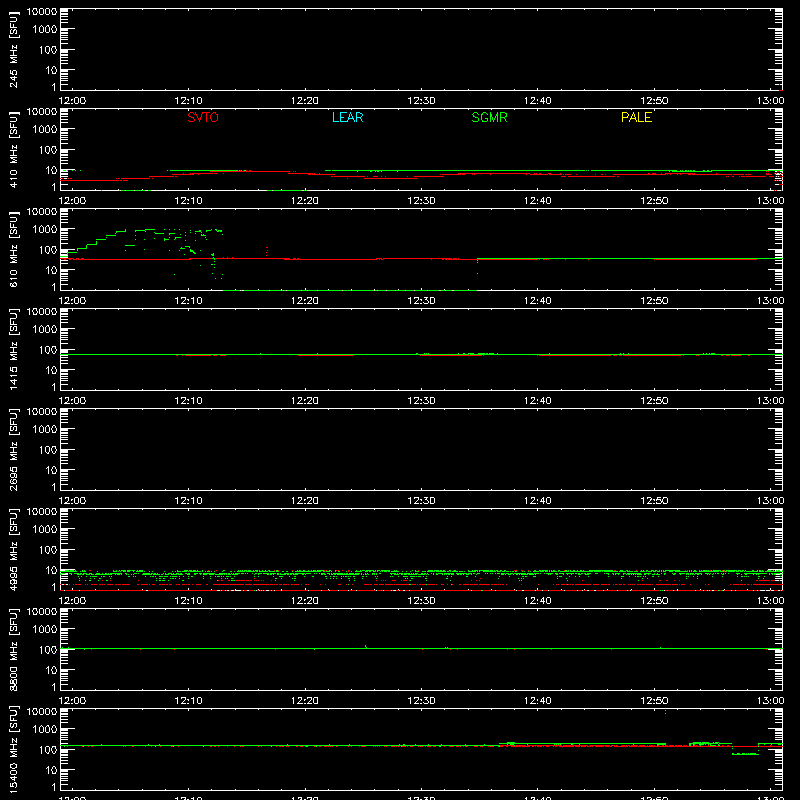800x800 pixels.
Task: Select the 1415 MHz [SFU] axis title
Action: 13,349
